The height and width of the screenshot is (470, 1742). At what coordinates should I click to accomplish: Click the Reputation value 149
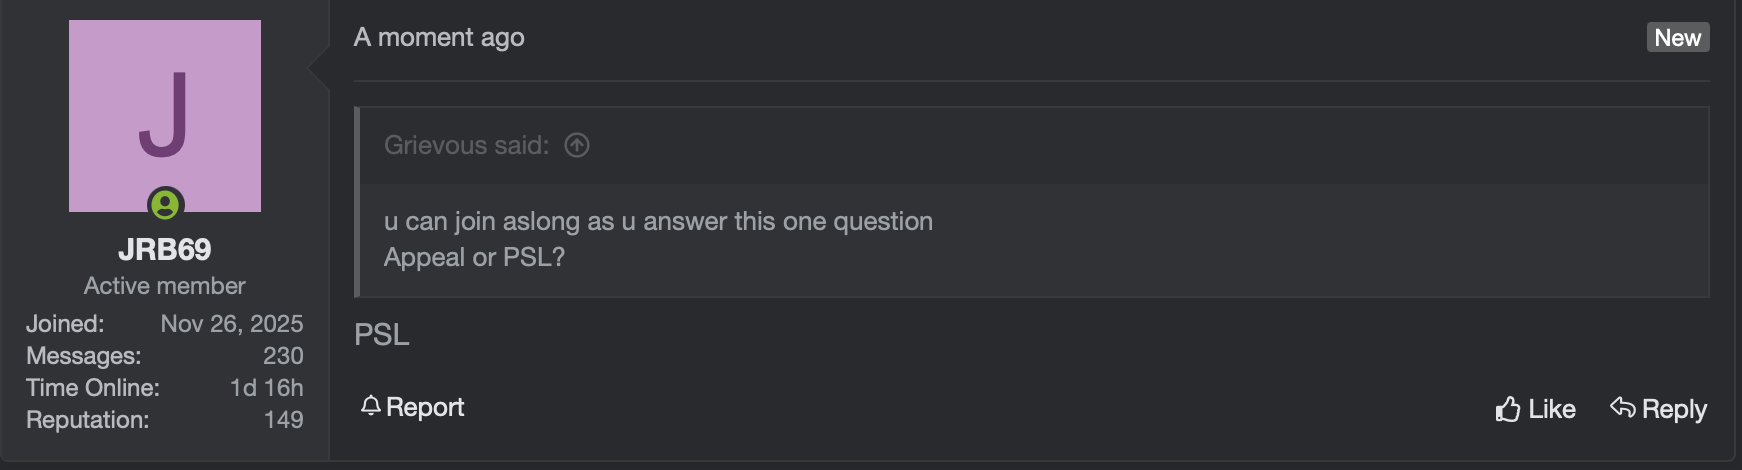284,420
